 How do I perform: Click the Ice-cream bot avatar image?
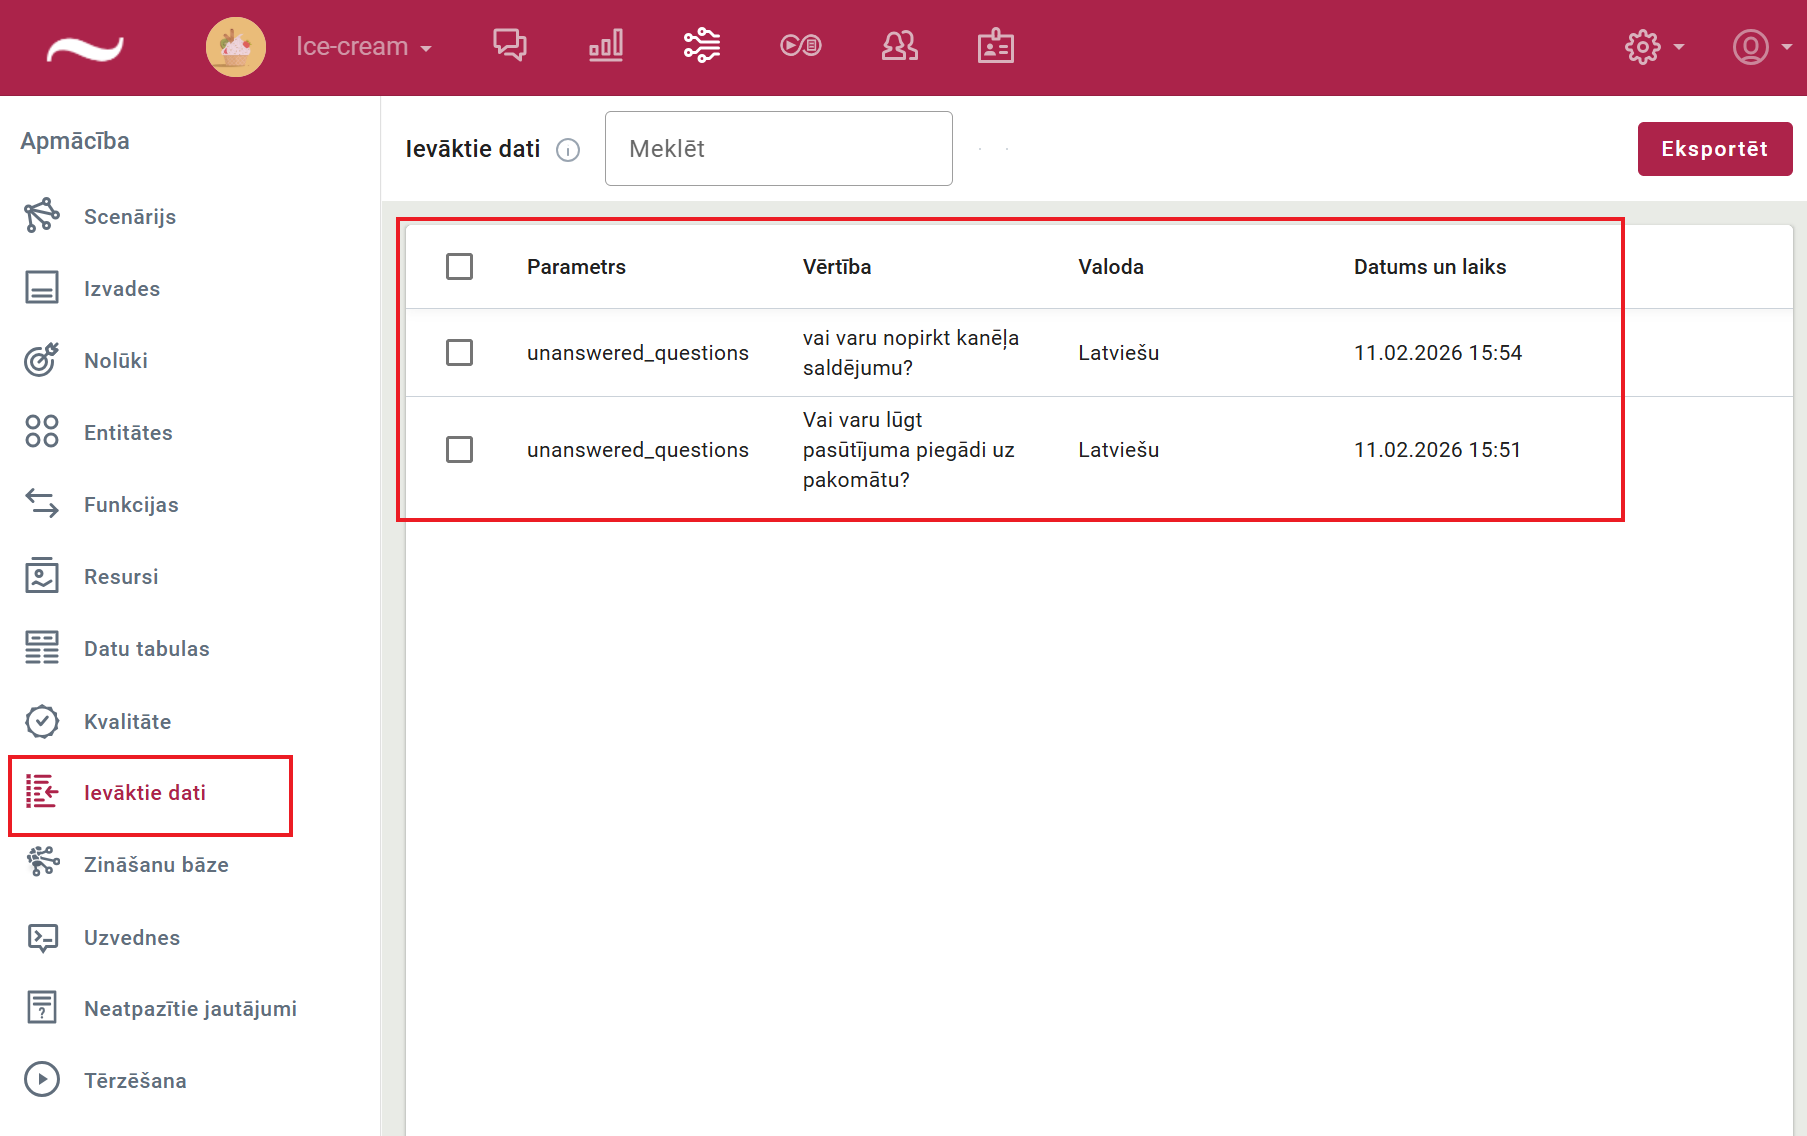(236, 47)
